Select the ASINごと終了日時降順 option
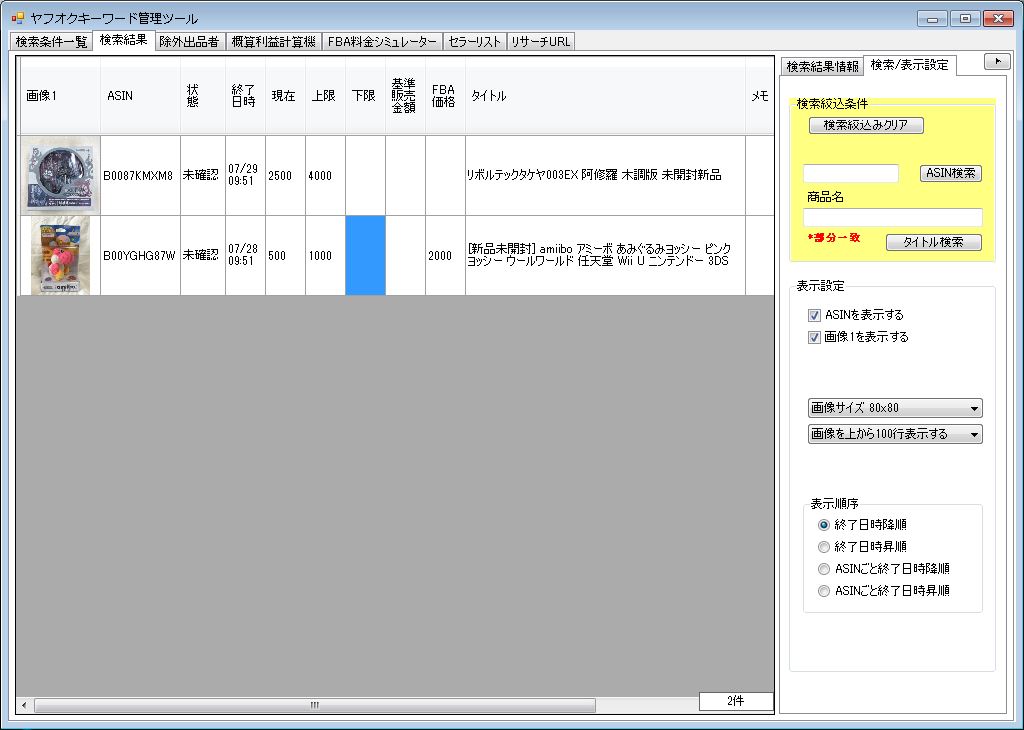The height and width of the screenshot is (730, 1024). [x=824, y=569]
